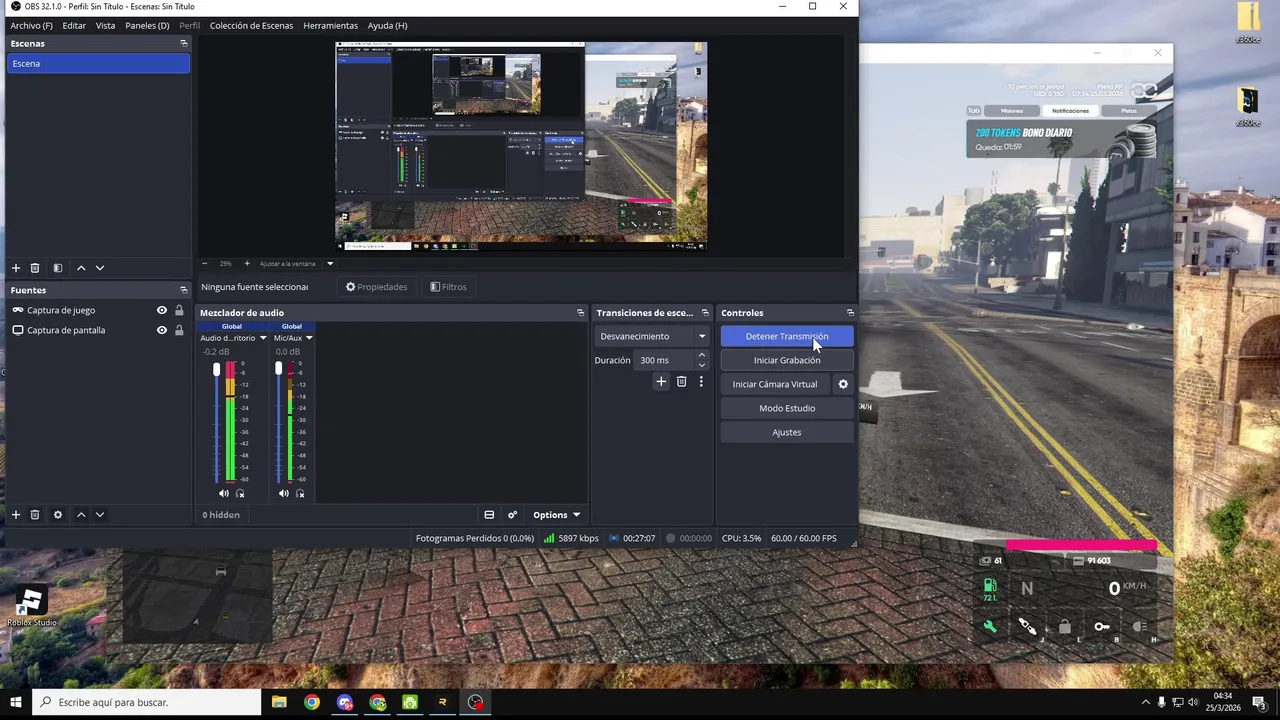Remove transition with trash icon

pyautogui.click(x=681, y=382)
